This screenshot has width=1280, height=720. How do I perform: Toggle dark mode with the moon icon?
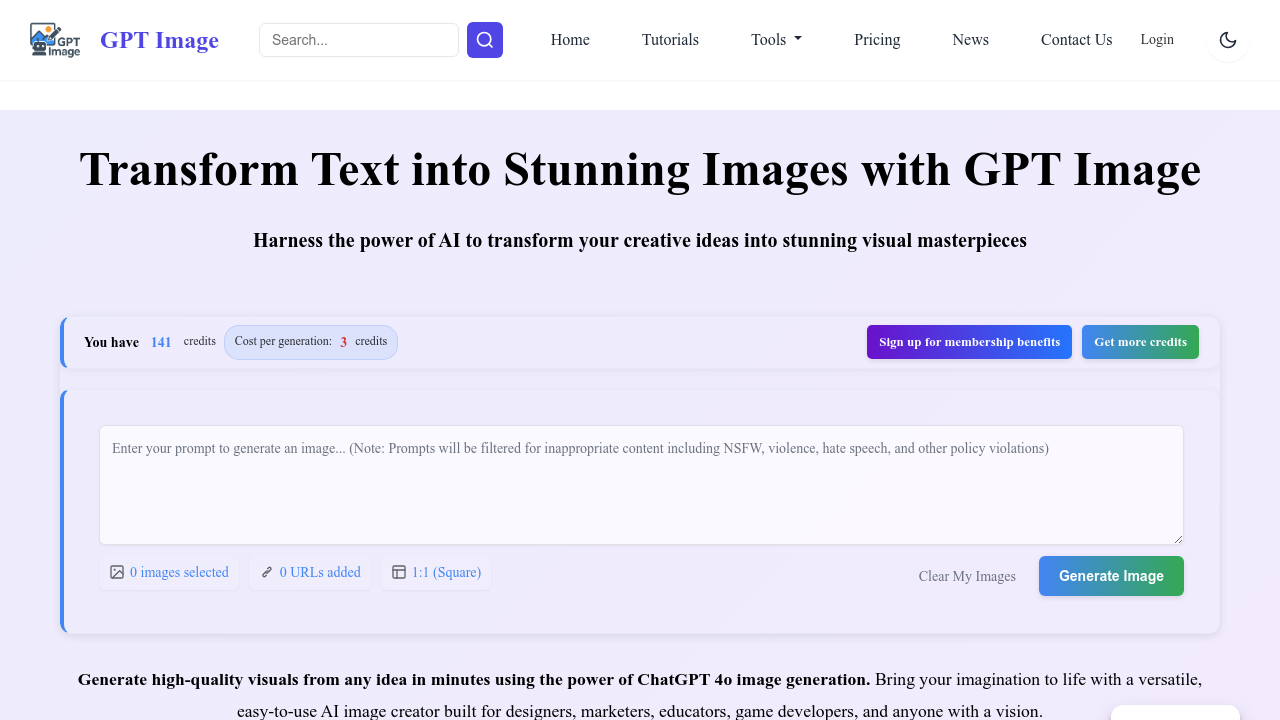(x=1227, y=40)
